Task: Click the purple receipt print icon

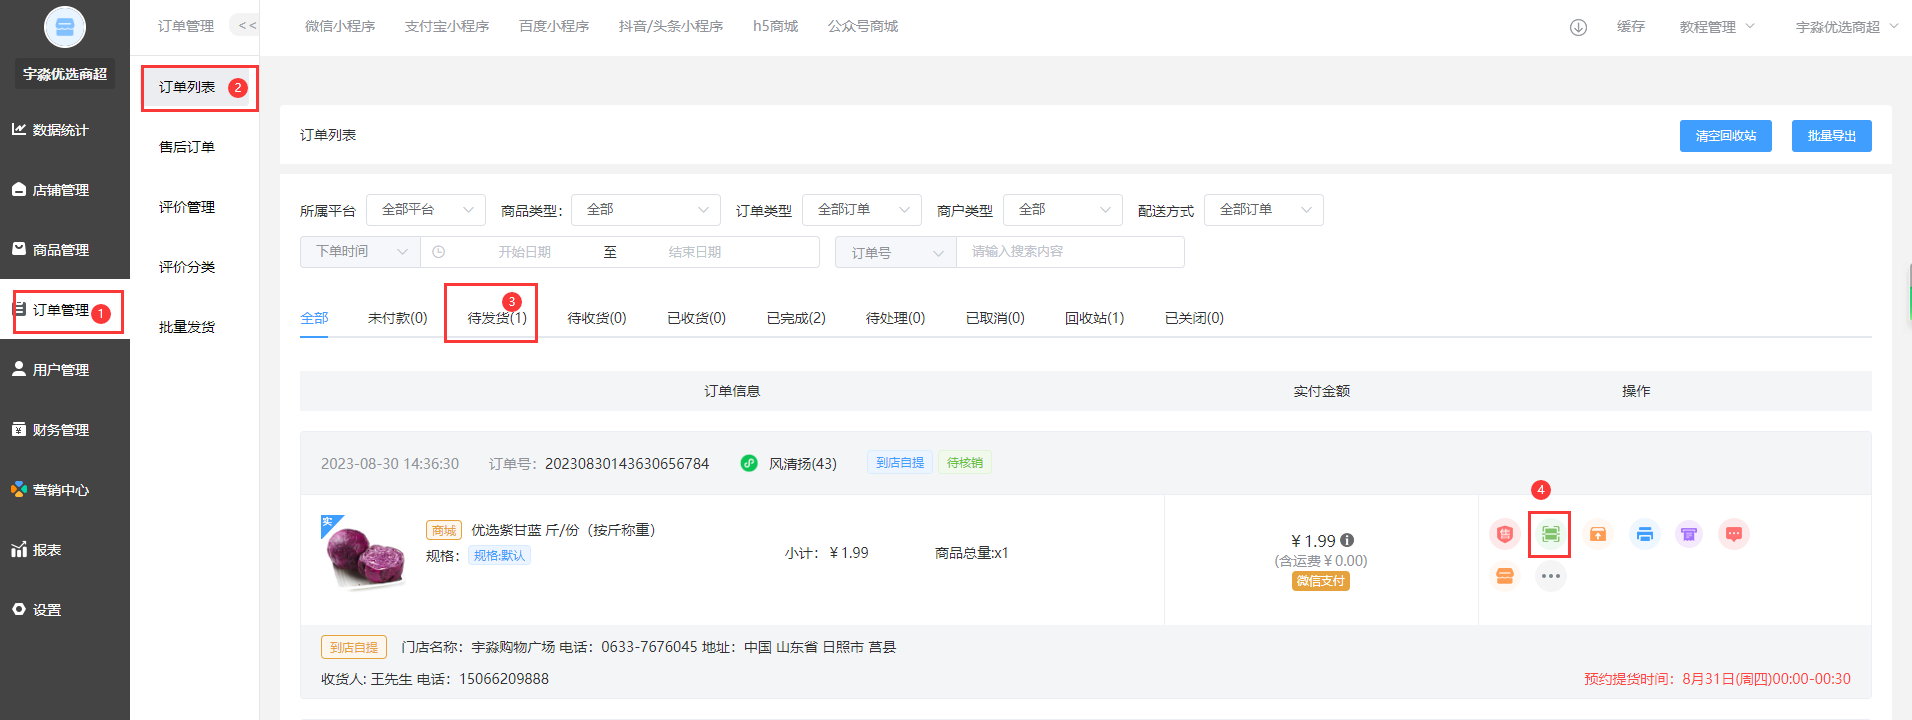Action: [x=1689, y=535]
